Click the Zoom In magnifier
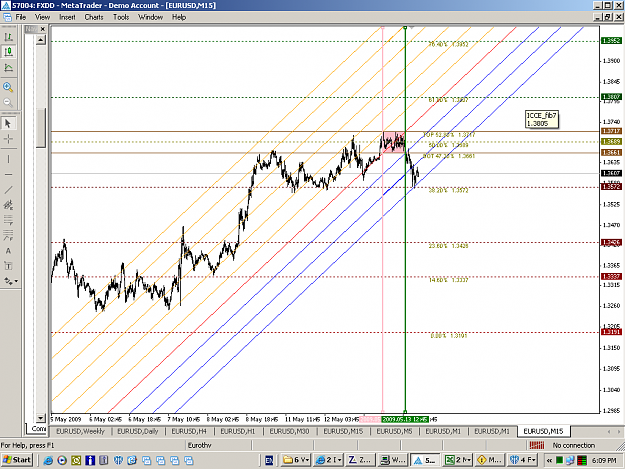Image resolution: width=625 pixels, height=469 pixels. (8, 87)
